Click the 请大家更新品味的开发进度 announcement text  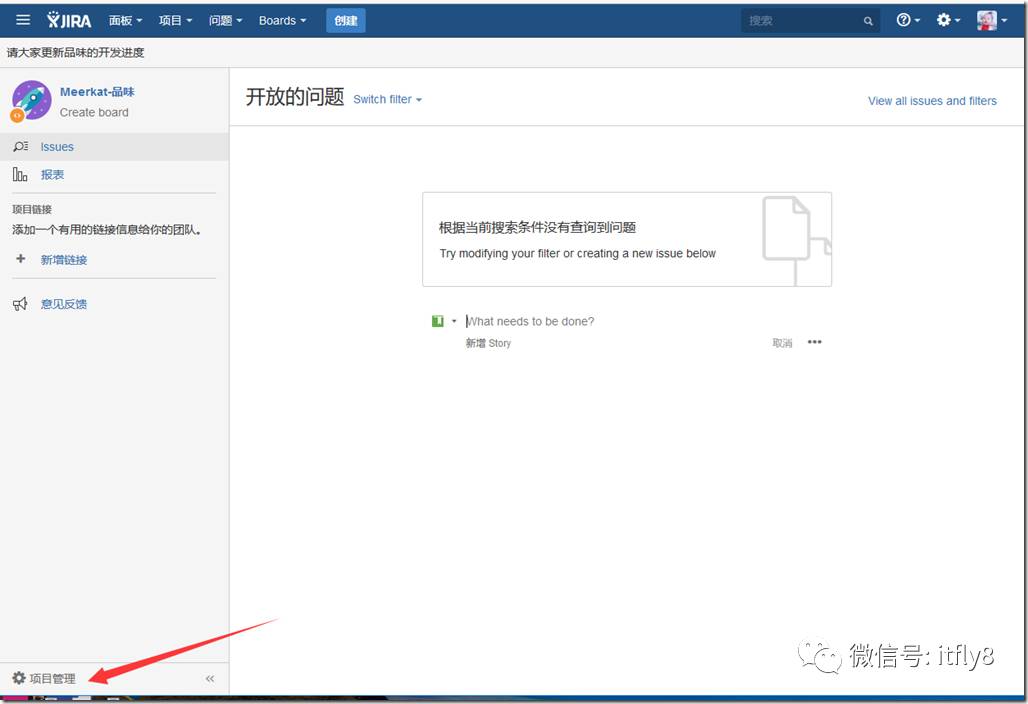pyautogui.click(x=75, y=52)
